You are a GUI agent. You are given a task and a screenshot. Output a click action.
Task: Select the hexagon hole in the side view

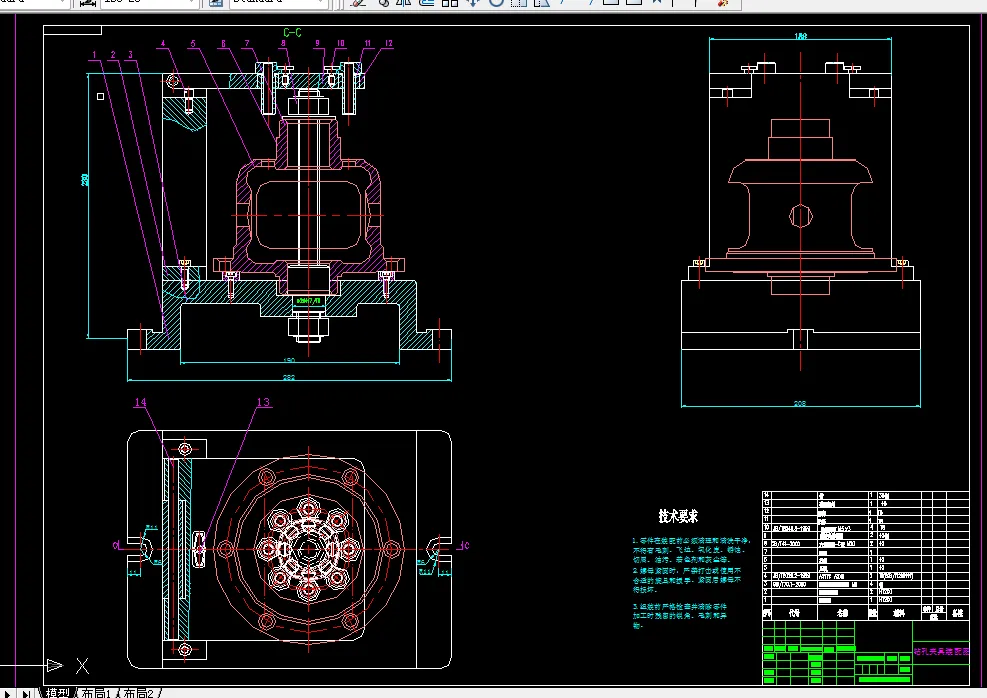[801, 216]
